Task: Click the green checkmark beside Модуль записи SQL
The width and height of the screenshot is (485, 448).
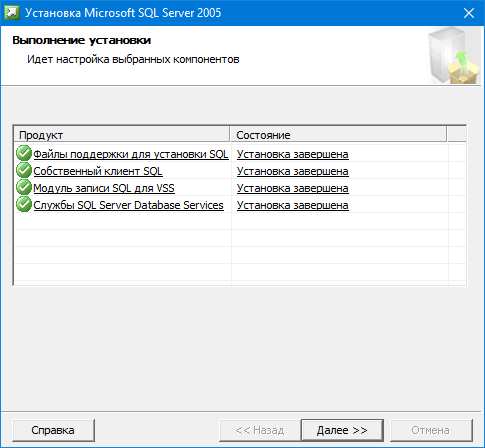Action: pyautogui.click(x=24, y=187)
